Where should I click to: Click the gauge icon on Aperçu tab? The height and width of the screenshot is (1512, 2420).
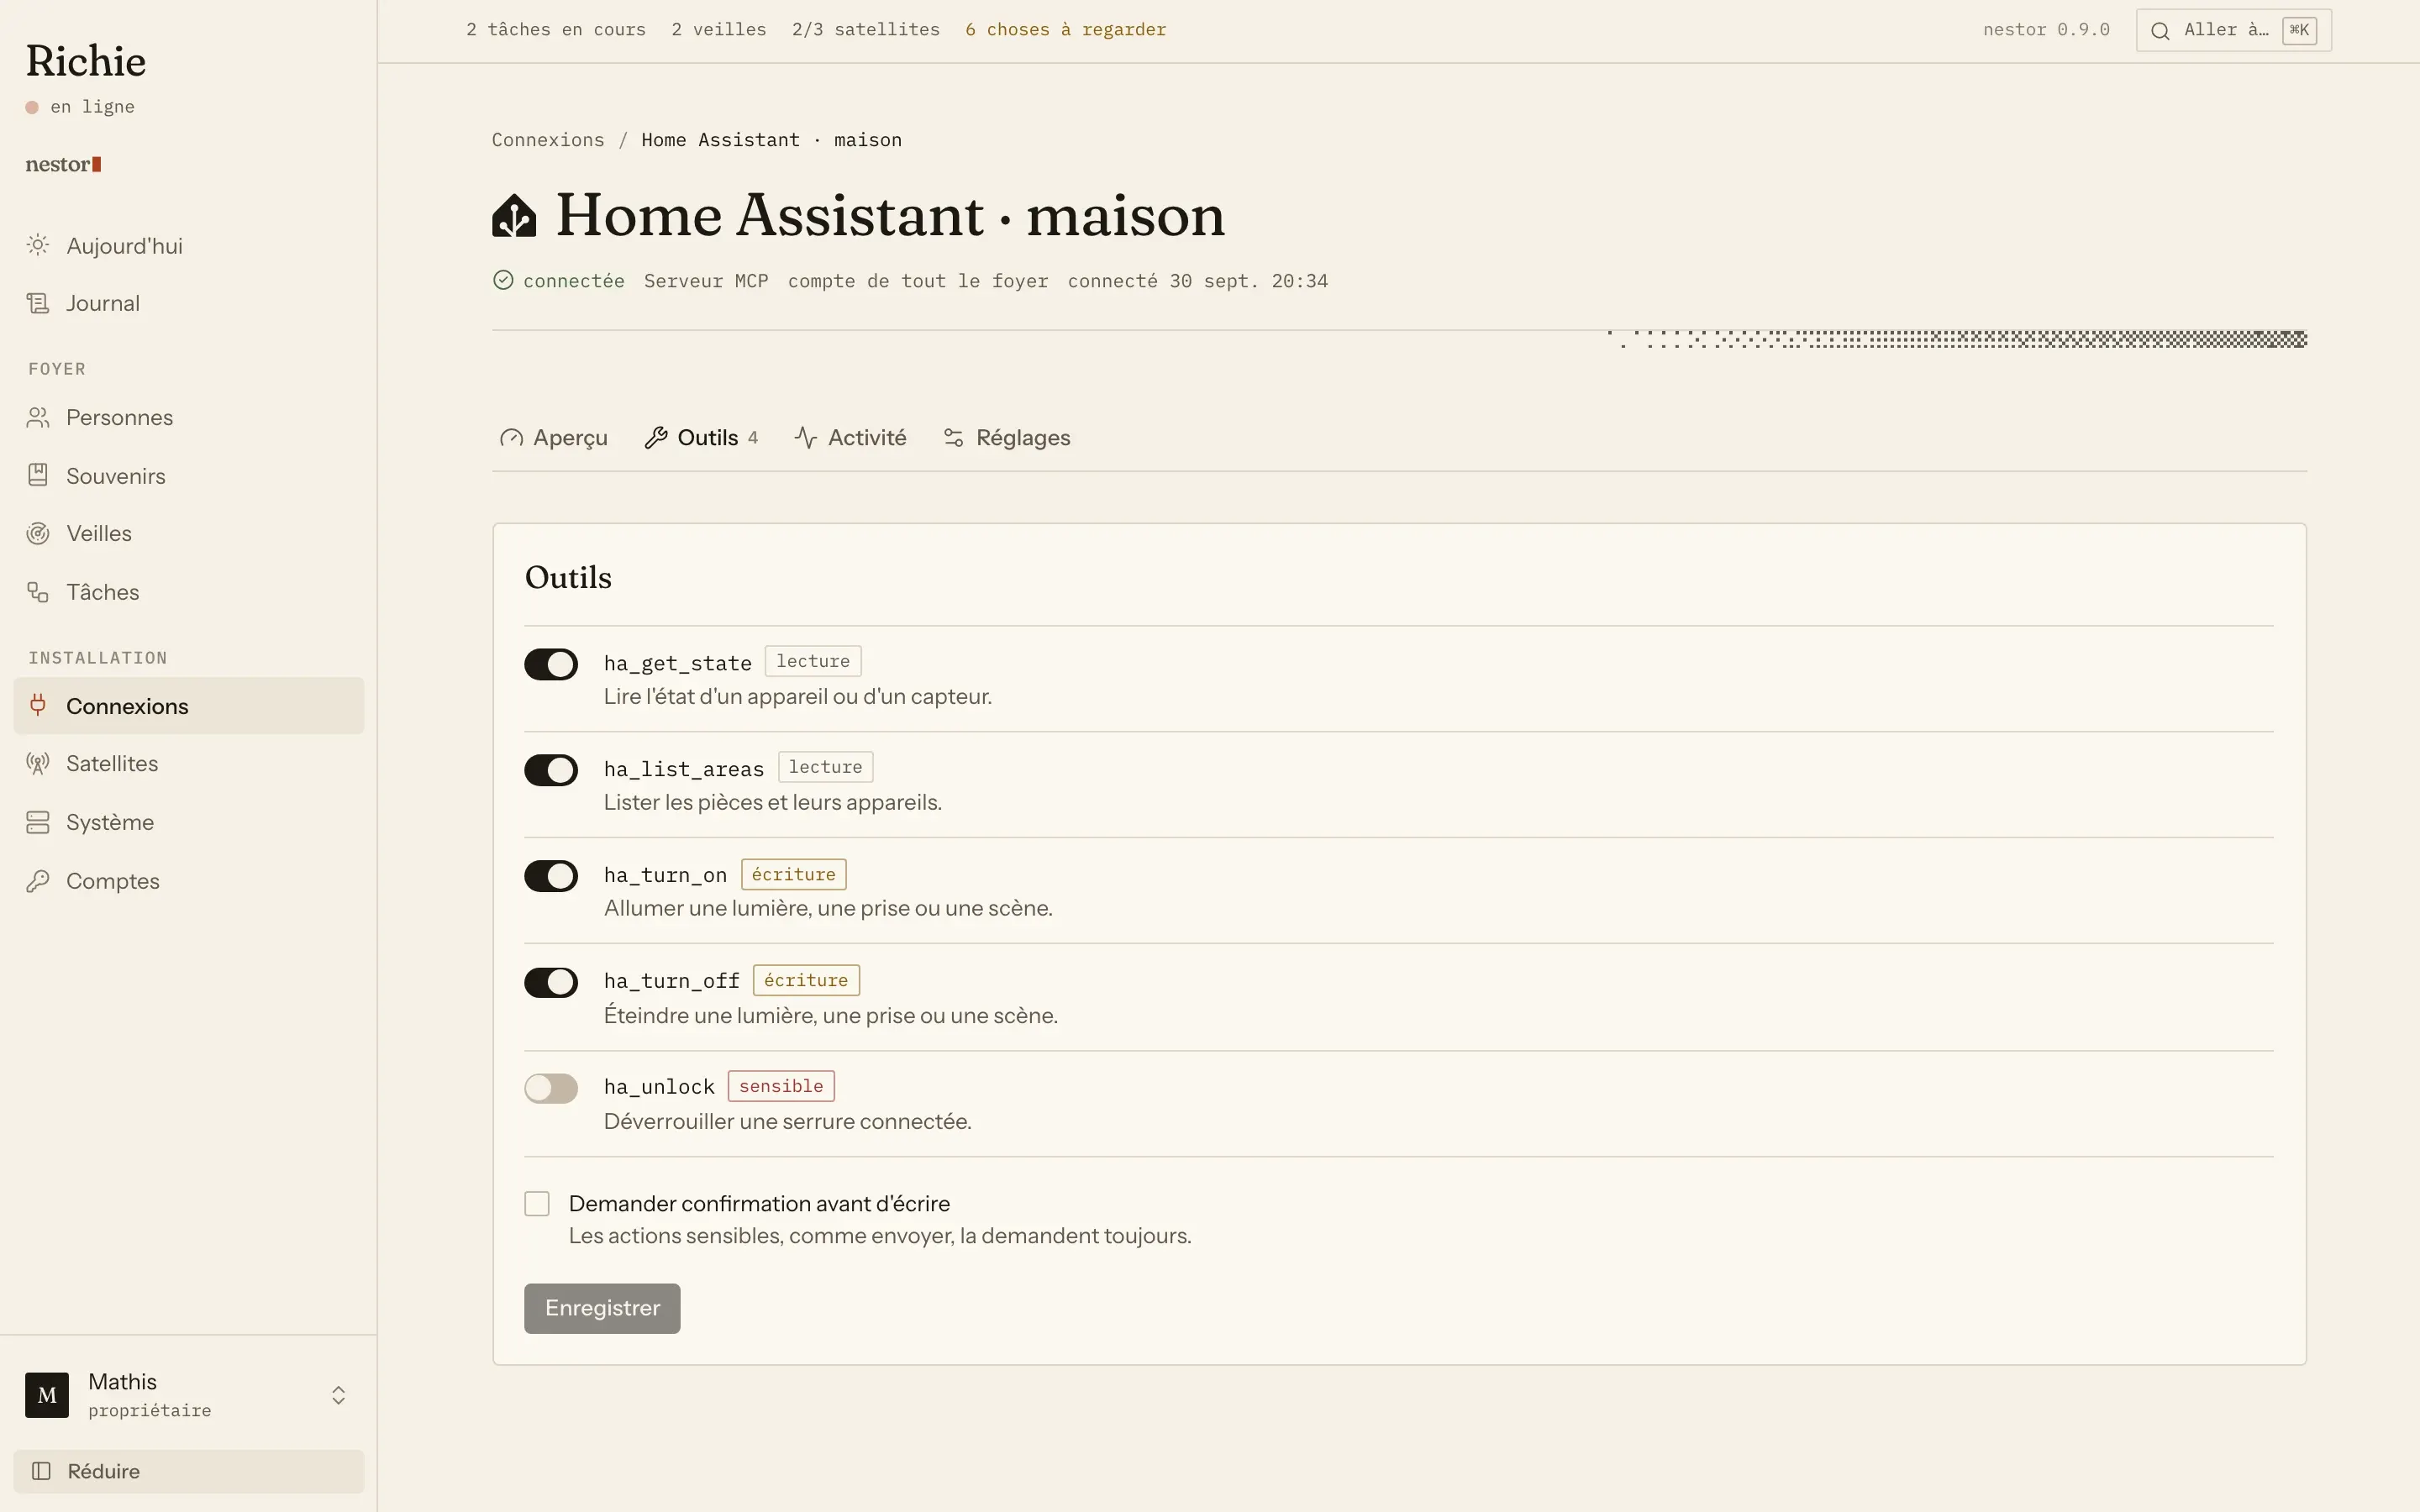click(511, 438)
